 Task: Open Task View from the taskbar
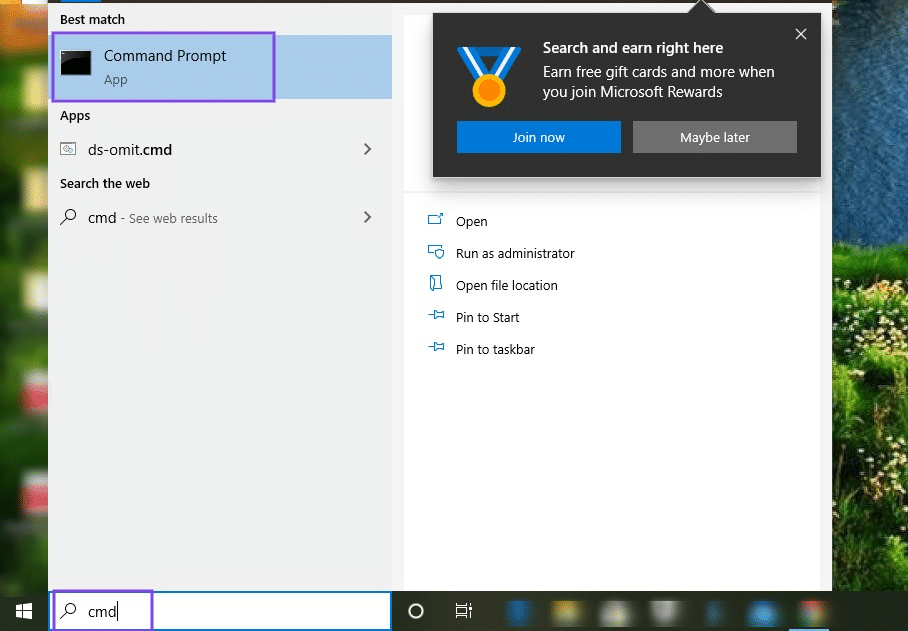coord(463,611)
